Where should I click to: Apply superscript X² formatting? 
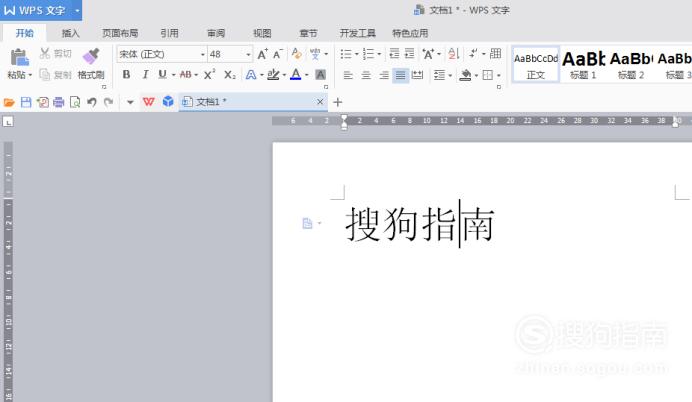click(209, 75)
